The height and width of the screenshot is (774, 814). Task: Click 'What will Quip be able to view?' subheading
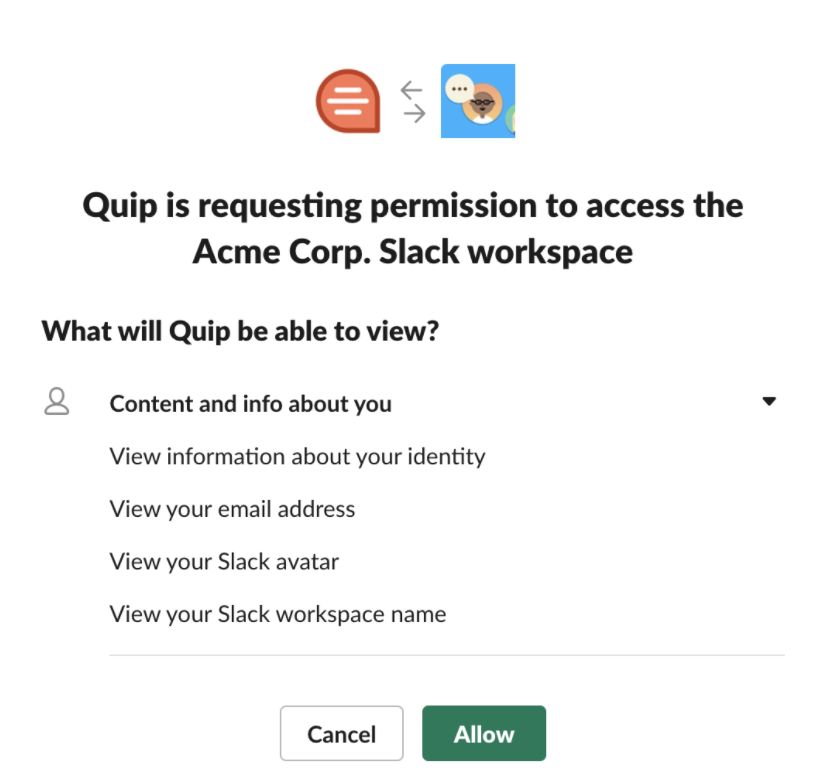click(240, 331)
